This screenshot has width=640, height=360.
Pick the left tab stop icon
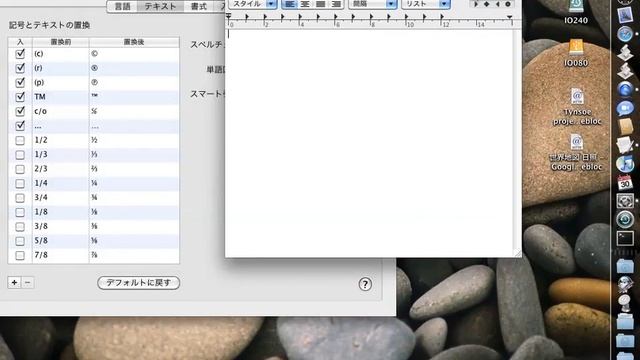476,4
